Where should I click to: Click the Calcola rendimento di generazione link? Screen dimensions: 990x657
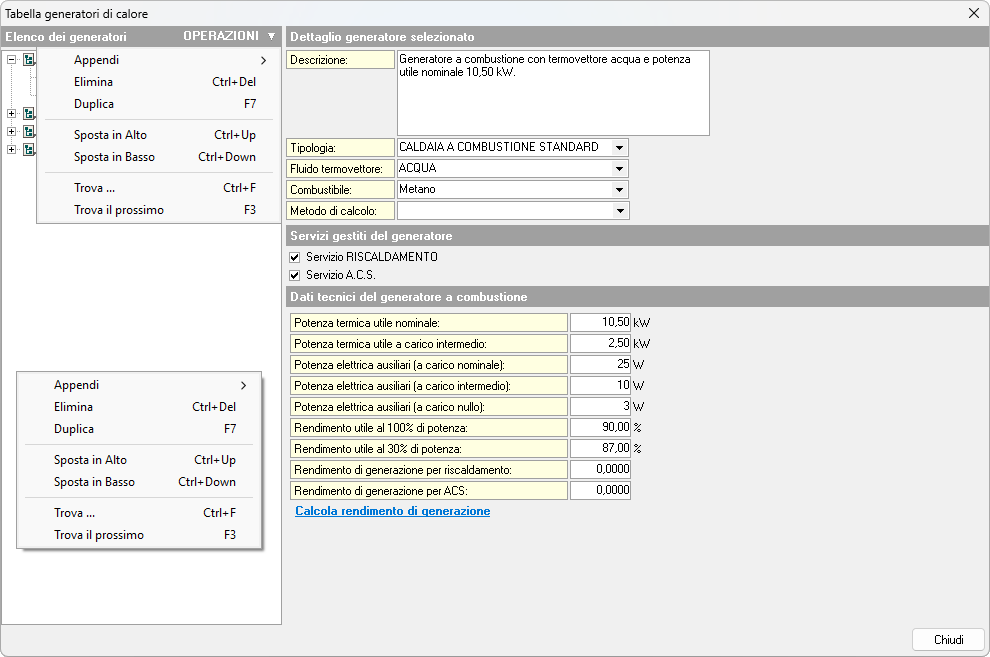(392, 511)
